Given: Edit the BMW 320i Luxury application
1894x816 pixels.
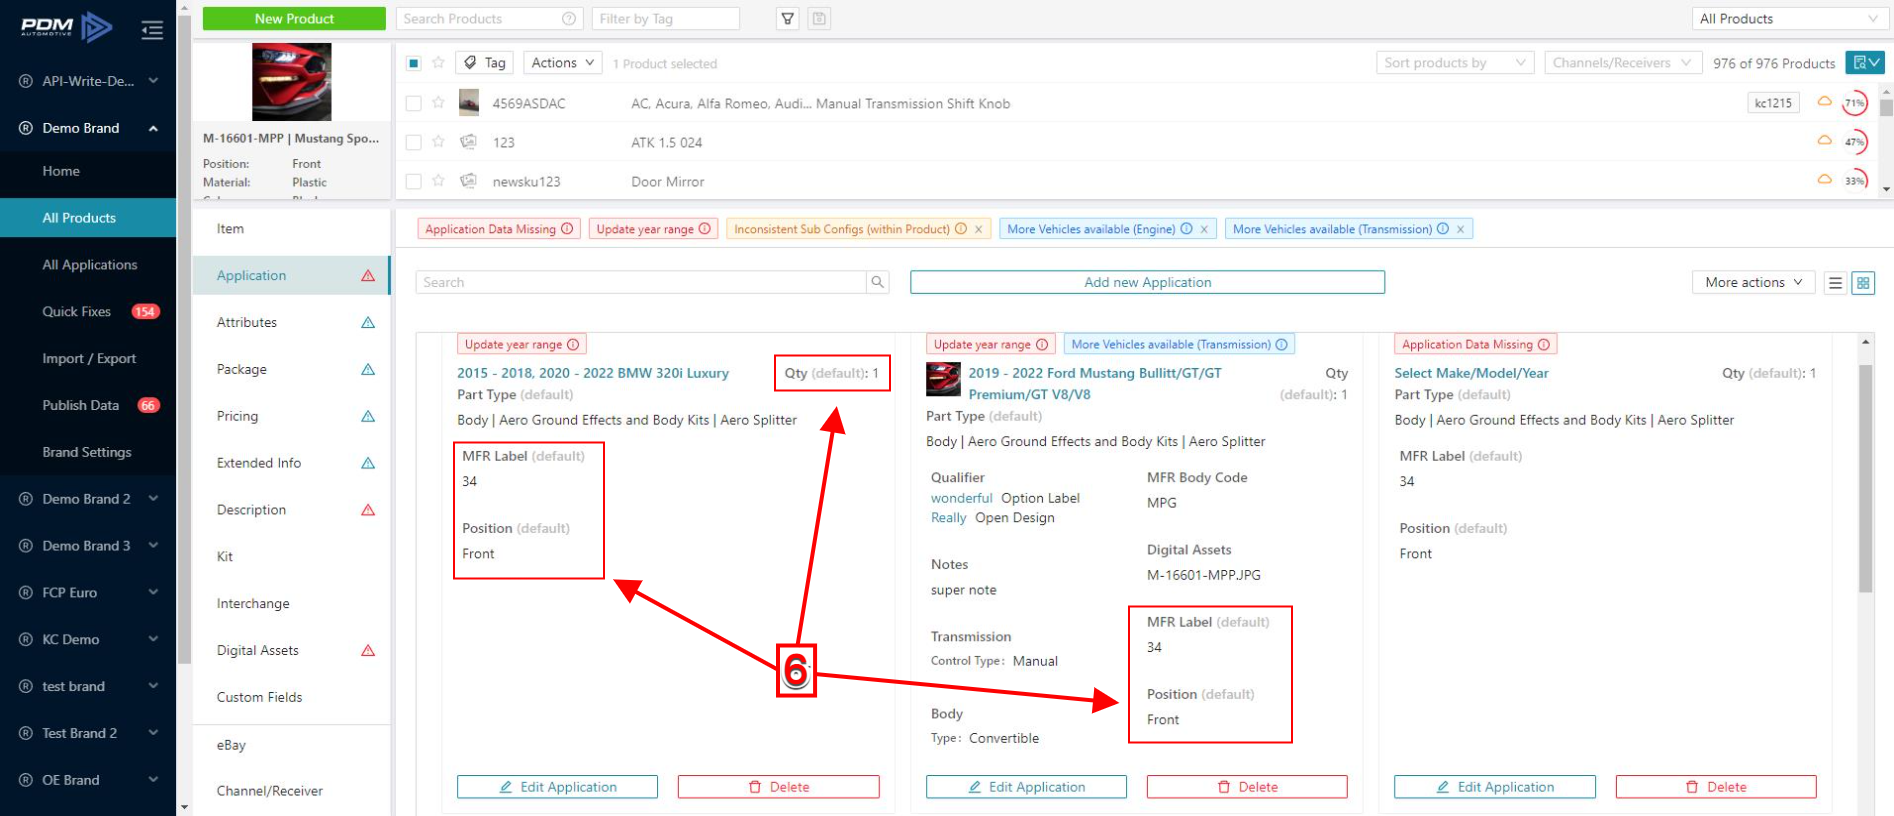Looking at the screenshot, I should (557, 787).
